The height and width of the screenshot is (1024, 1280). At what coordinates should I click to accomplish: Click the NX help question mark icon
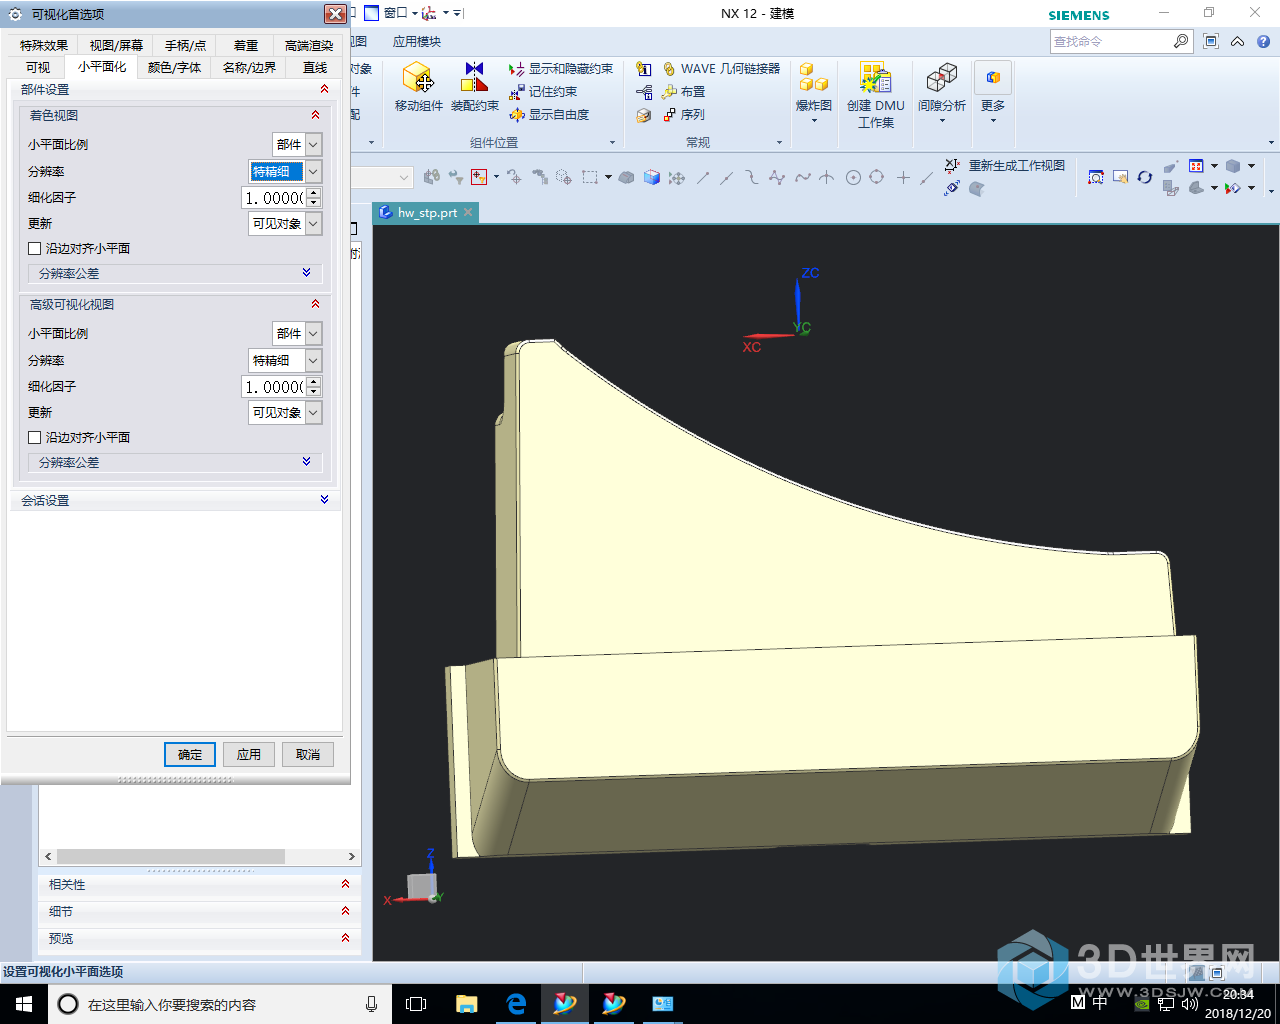[1263, 41]
